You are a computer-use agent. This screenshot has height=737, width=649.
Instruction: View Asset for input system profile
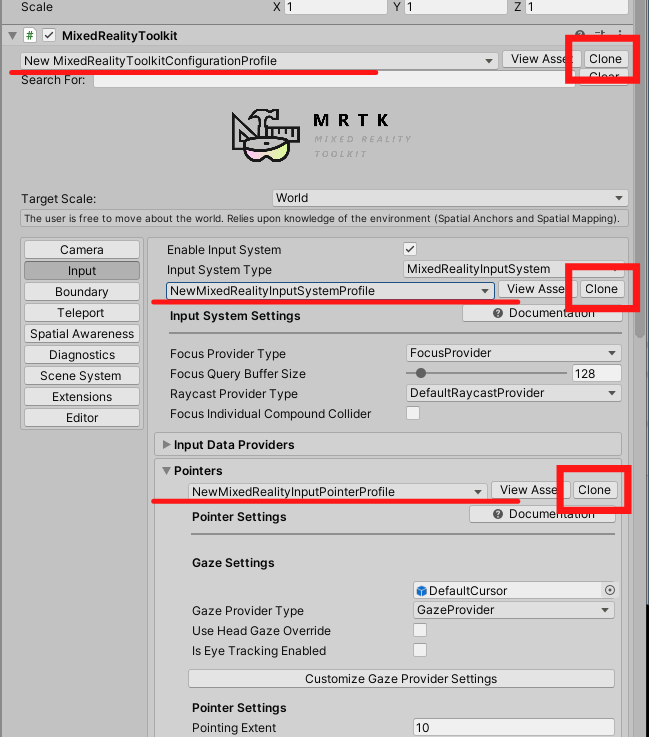[x=538, y=289]
